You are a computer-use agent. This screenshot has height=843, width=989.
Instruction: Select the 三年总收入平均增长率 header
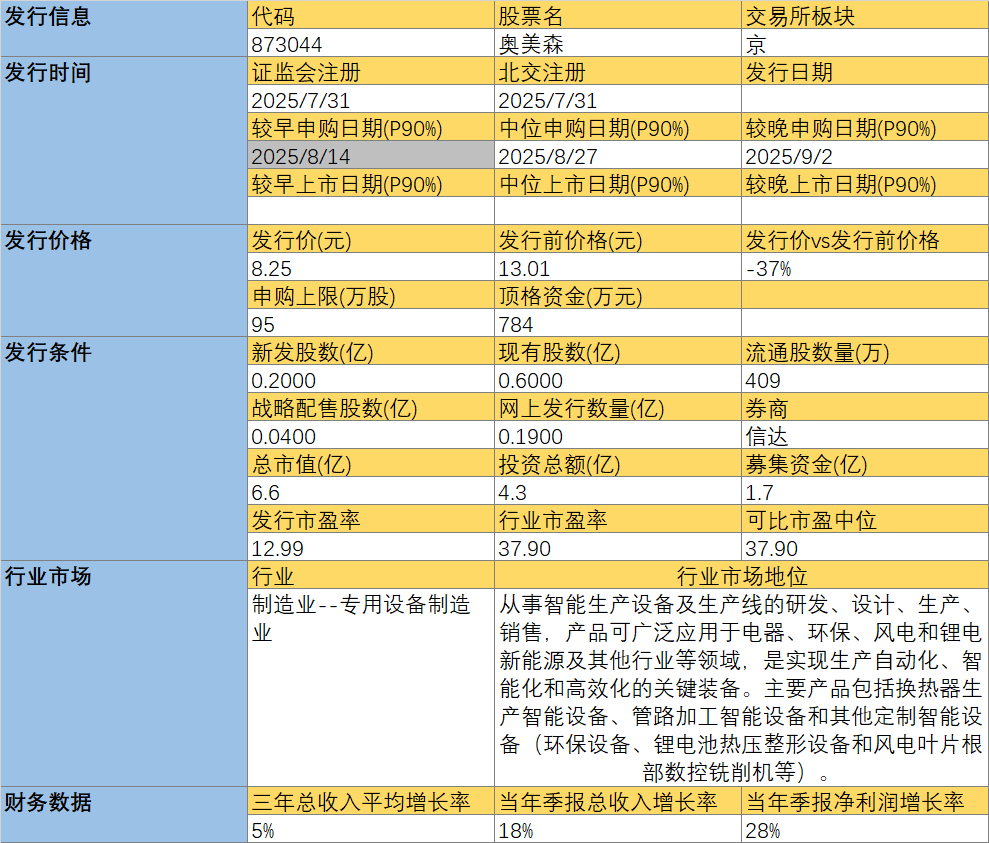[371, 800]
